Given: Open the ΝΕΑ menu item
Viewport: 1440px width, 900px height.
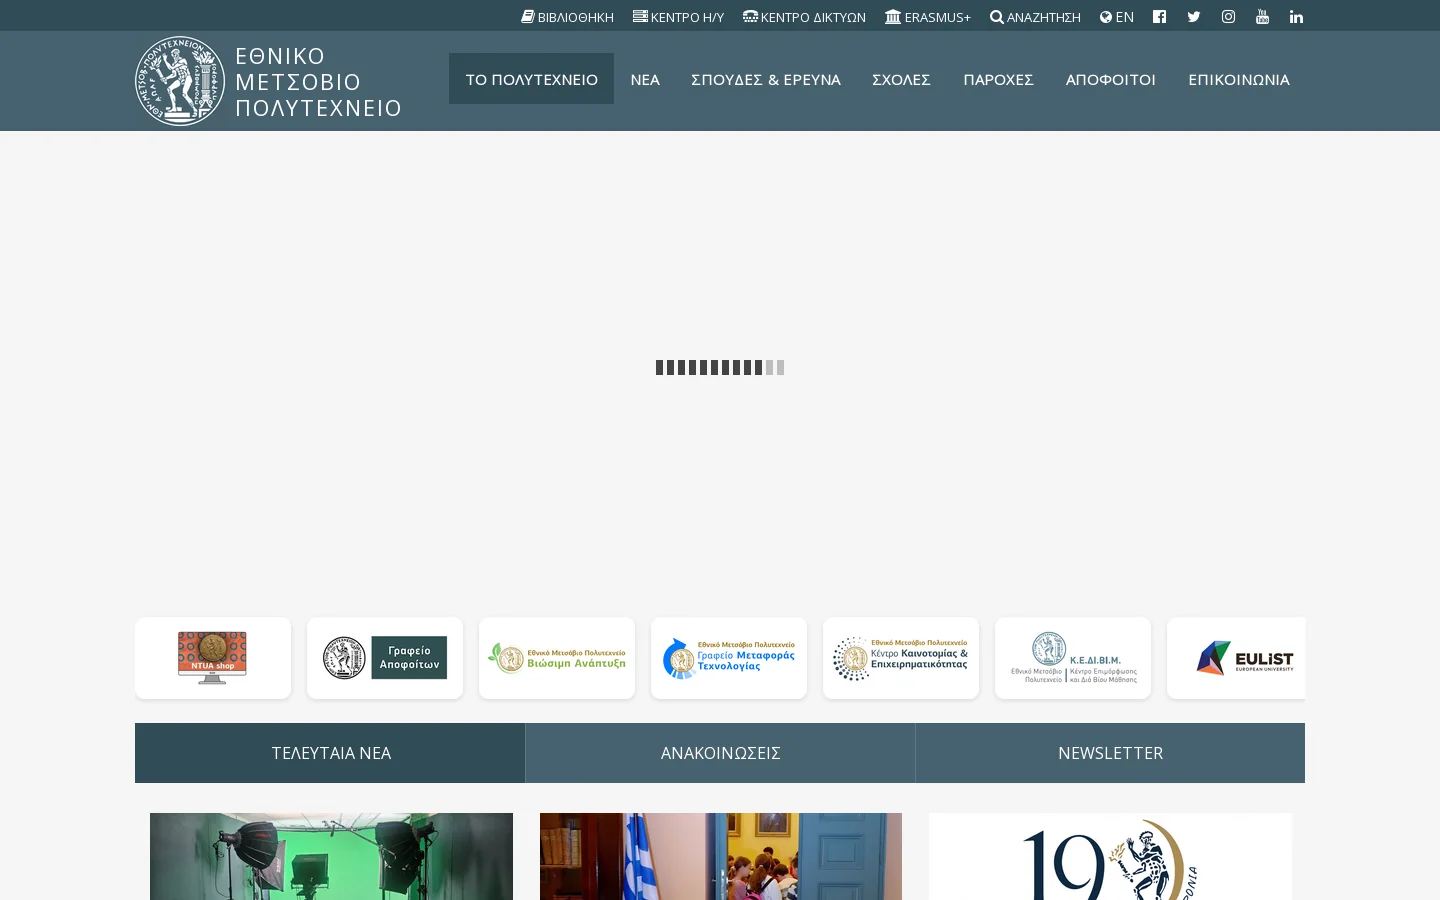Looking at the screenshot, I should (645, 79).
